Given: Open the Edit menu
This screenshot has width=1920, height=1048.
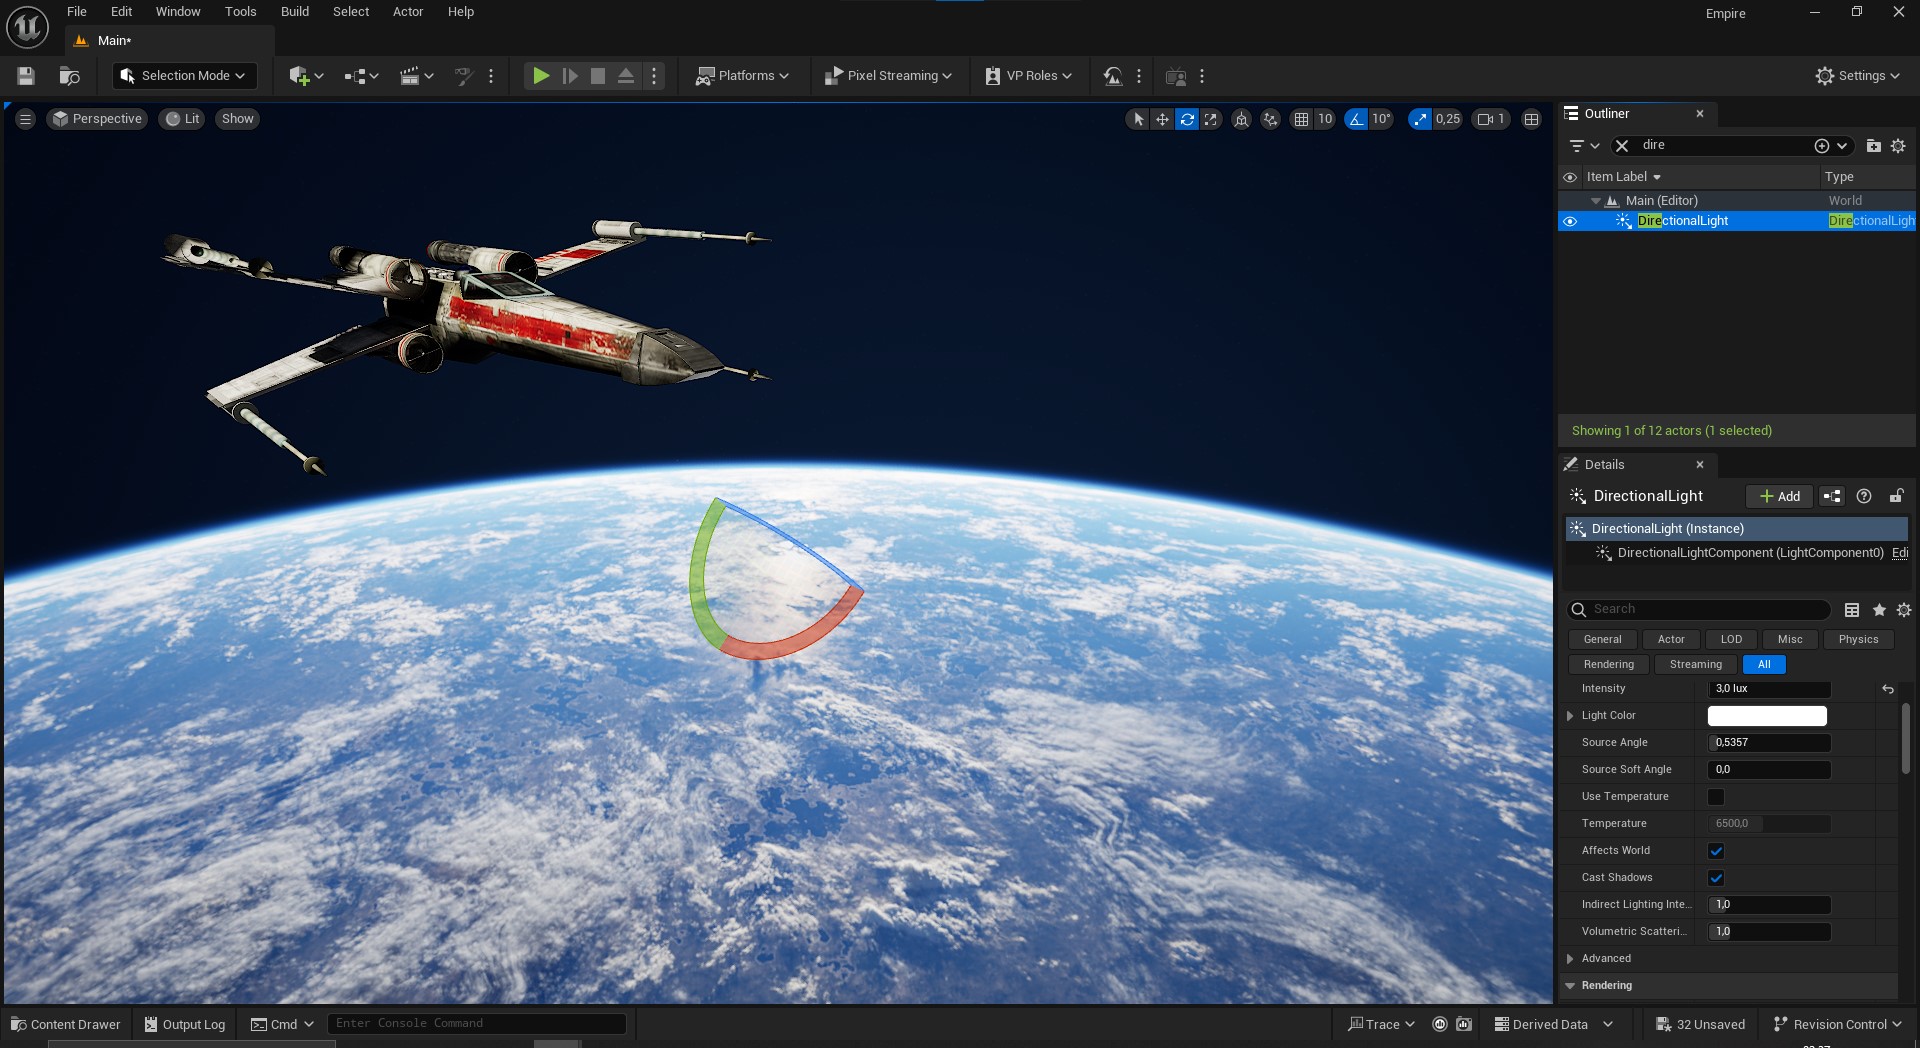Looking at the screenshot, I should tap(121, 12).
